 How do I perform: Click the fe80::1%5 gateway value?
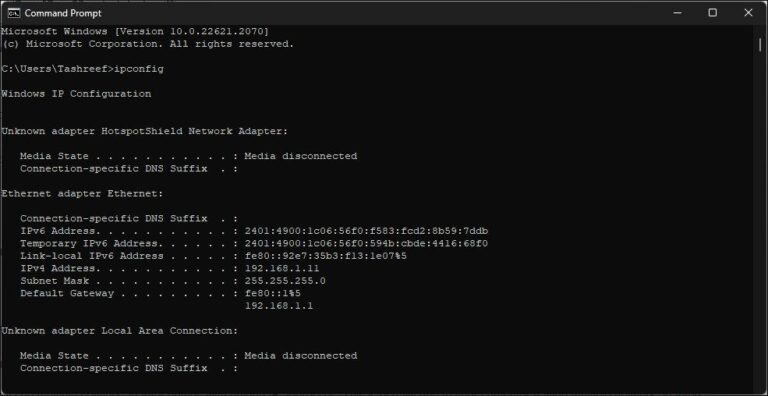point(273,294)
